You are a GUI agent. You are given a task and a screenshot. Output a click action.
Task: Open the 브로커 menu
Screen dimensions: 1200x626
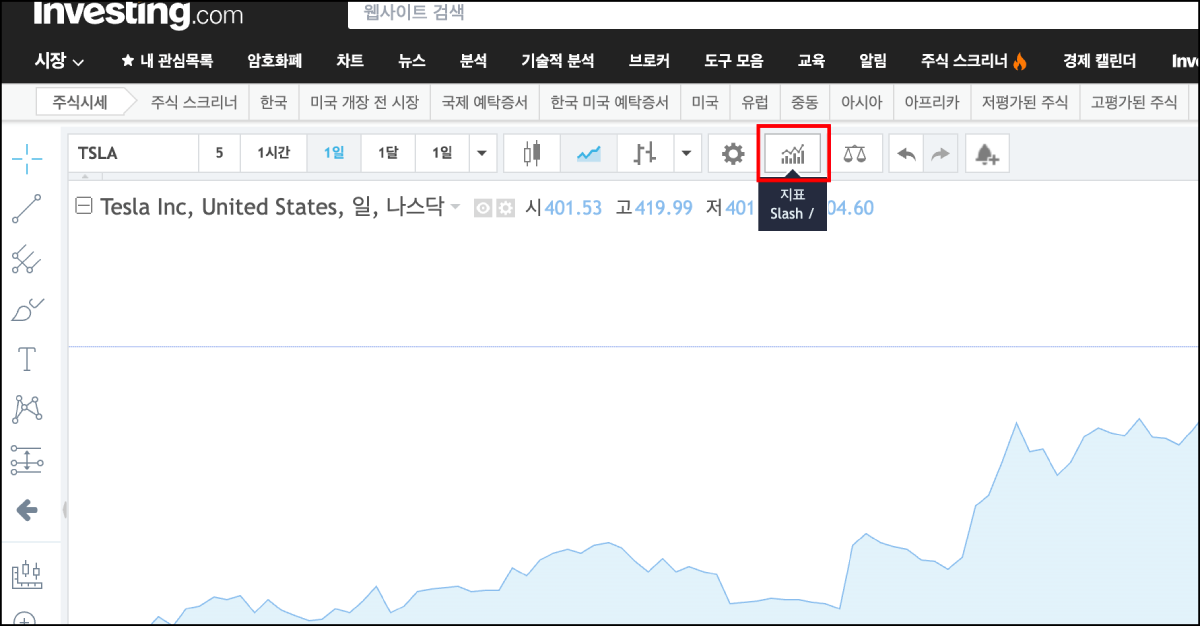click(649, 61)
